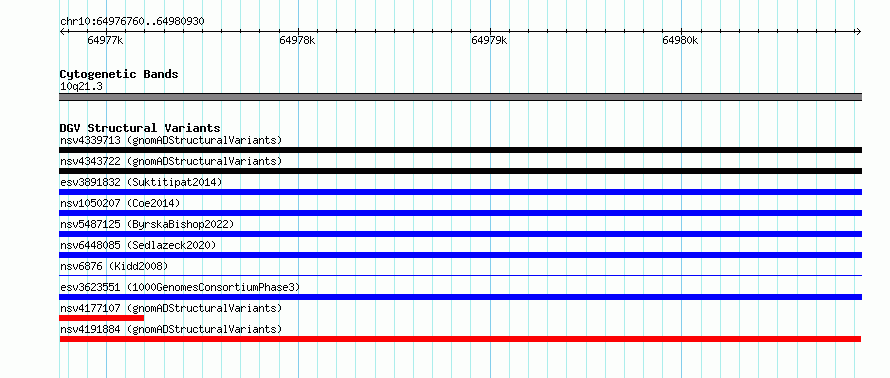Screen dimensions: 890x378
Task: Click the 64980k ruler tick label
Action: pyautogui.click(x=681, y=40)
